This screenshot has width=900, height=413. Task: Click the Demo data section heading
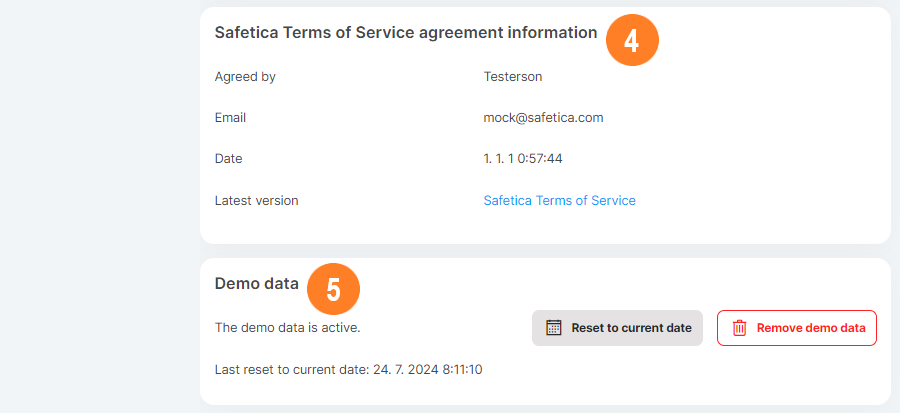click(256, 283)
